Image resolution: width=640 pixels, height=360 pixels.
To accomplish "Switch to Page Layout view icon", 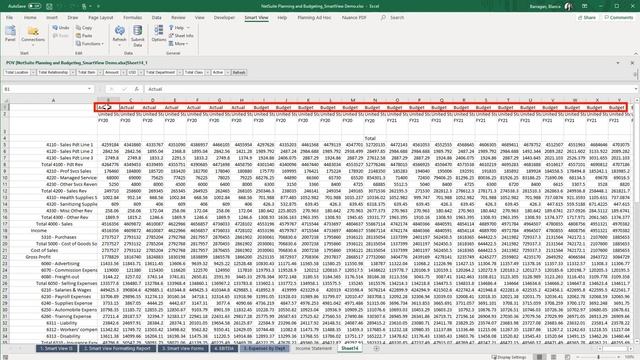I will click(553, 357).
